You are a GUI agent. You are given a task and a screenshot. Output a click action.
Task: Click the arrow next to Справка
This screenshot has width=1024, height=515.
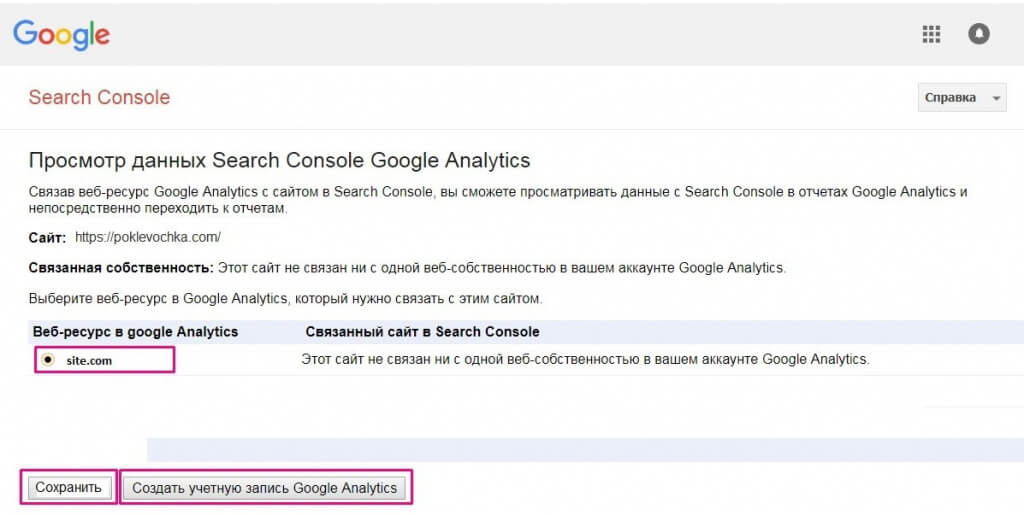[995, 98]
